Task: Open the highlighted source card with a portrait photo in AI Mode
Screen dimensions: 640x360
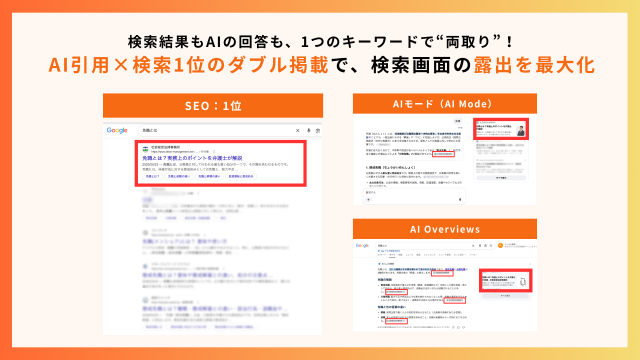Action: click(501, 129)
